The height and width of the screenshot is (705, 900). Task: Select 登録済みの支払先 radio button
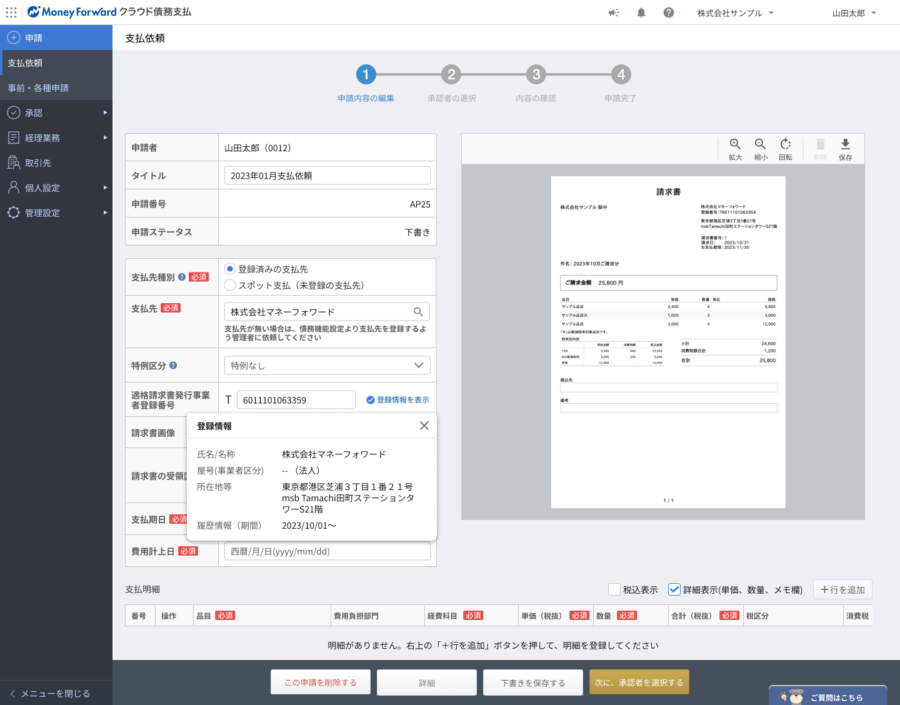click(x=230, y=269)
